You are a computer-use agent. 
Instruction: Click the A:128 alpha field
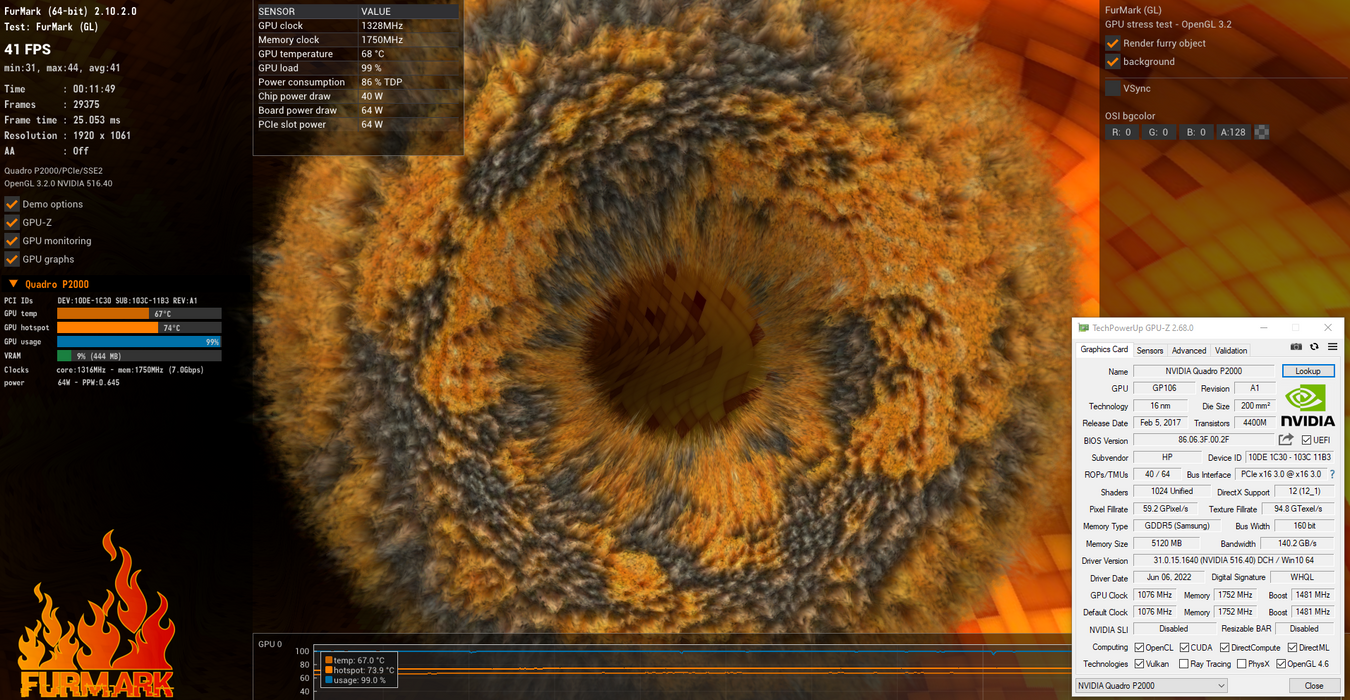pyautogui.click(x=1234, y=132)
